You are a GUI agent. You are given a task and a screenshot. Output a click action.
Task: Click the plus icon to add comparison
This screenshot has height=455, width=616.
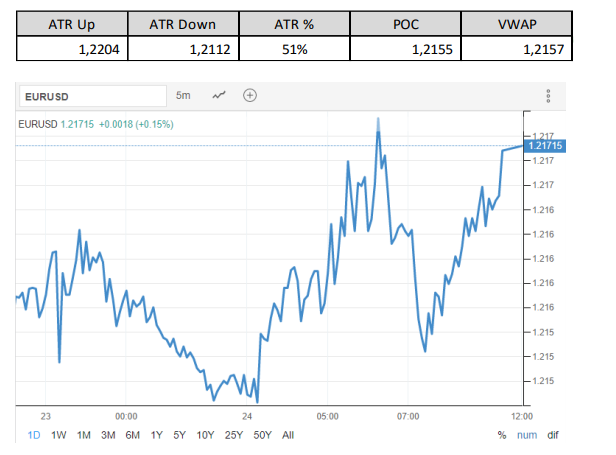click(250, 96)
